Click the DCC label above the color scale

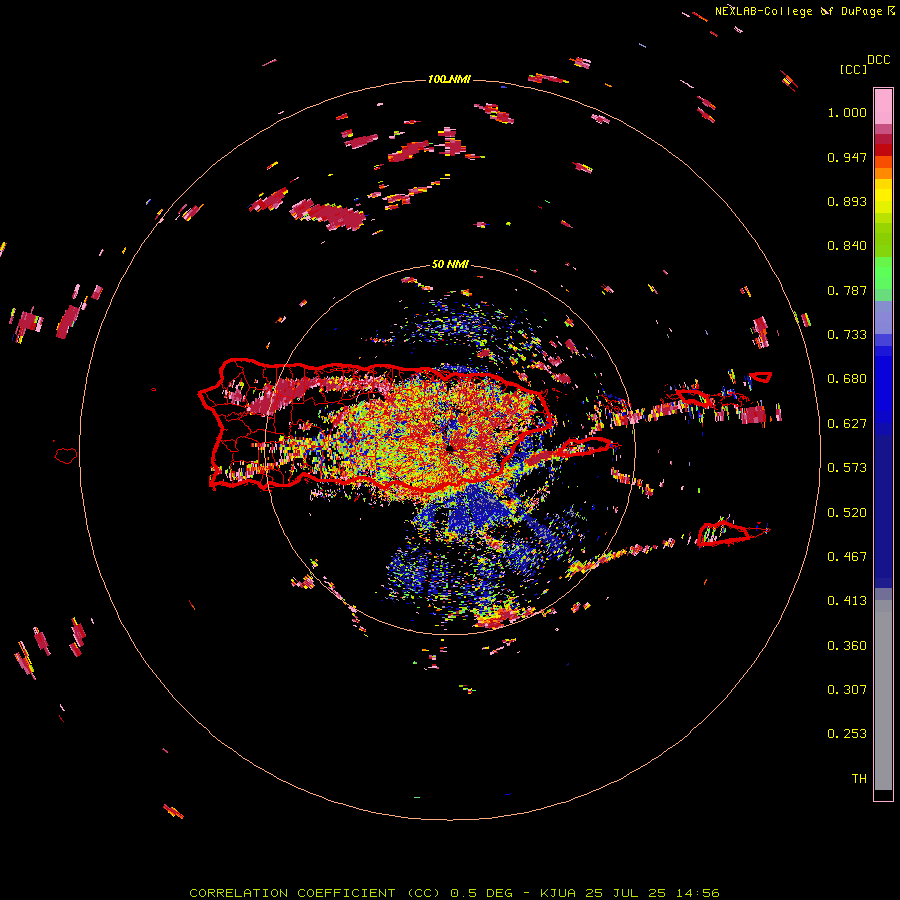(x=879, y=60)
